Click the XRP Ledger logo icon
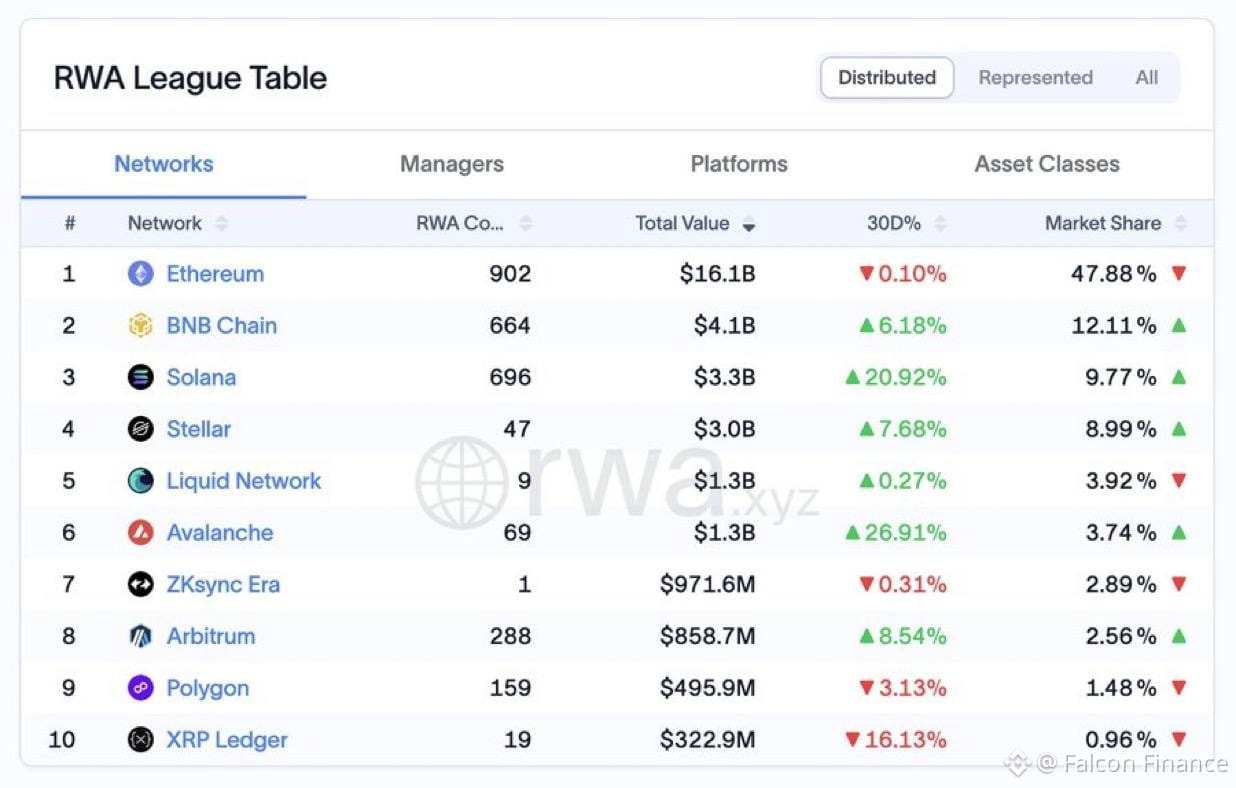The width and height of the screenshot is (1236, 788). [x=141, y=740]
